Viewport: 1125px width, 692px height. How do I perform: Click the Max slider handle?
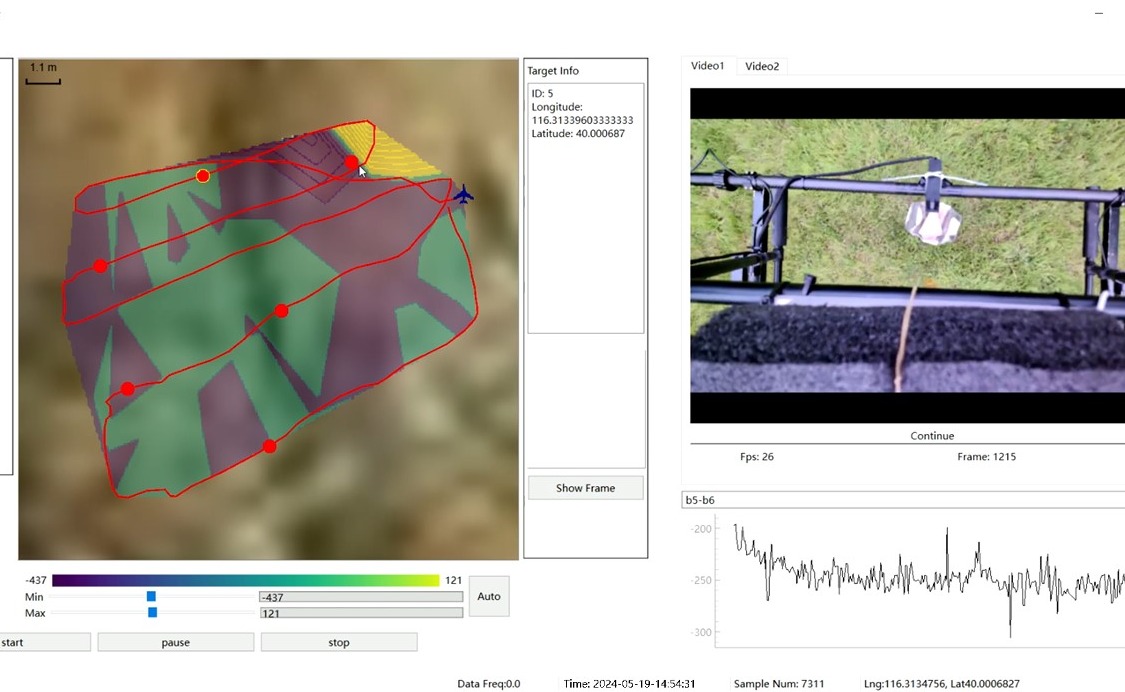pyautogui.click(x=153, y=612)
